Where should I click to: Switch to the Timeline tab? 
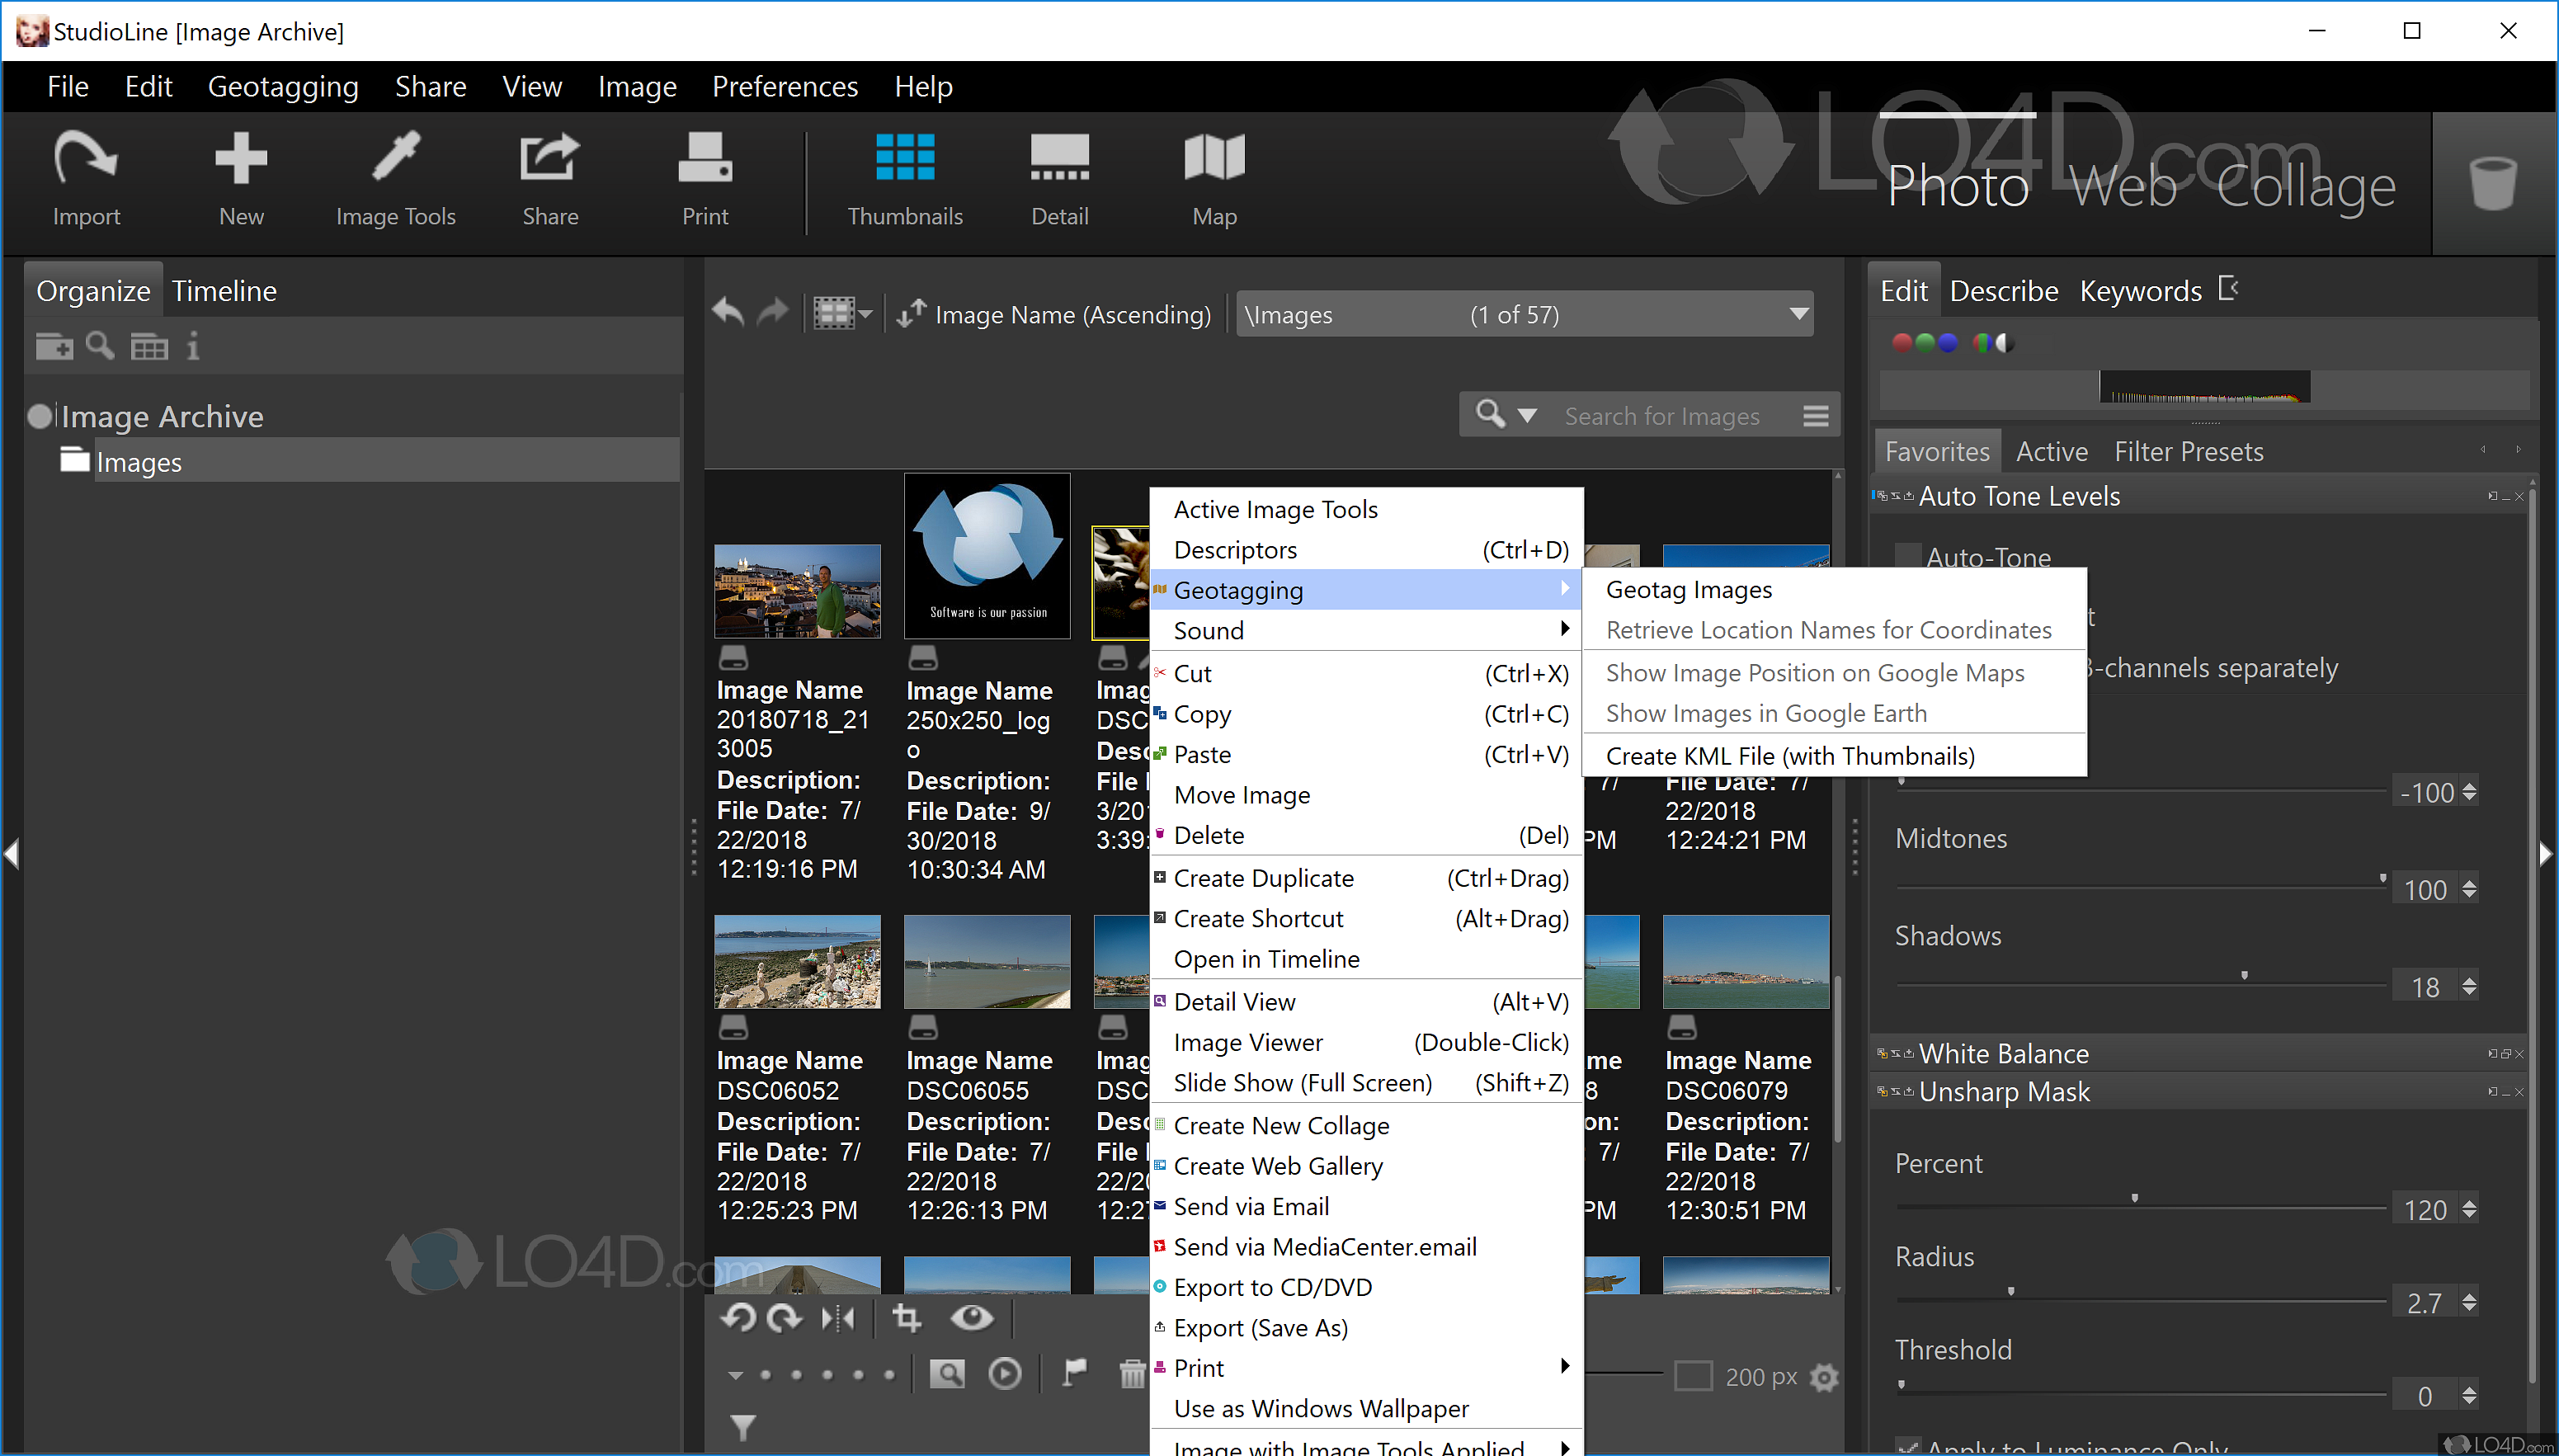click(x=224, y=291)
